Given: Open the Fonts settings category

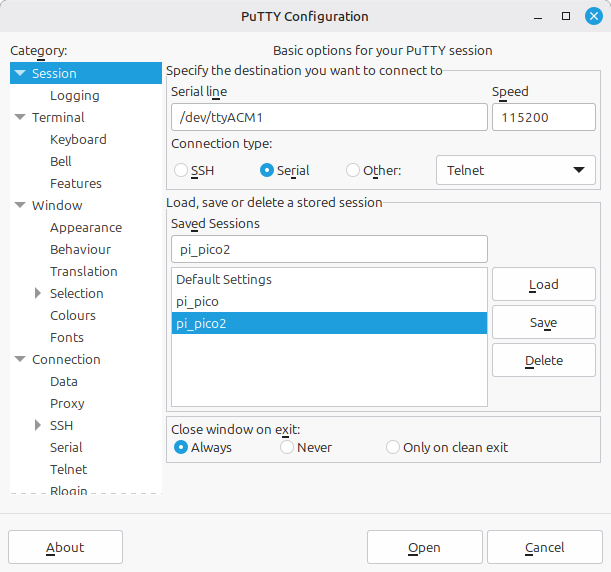Looking at the screenshot, I should click(67, 337).
